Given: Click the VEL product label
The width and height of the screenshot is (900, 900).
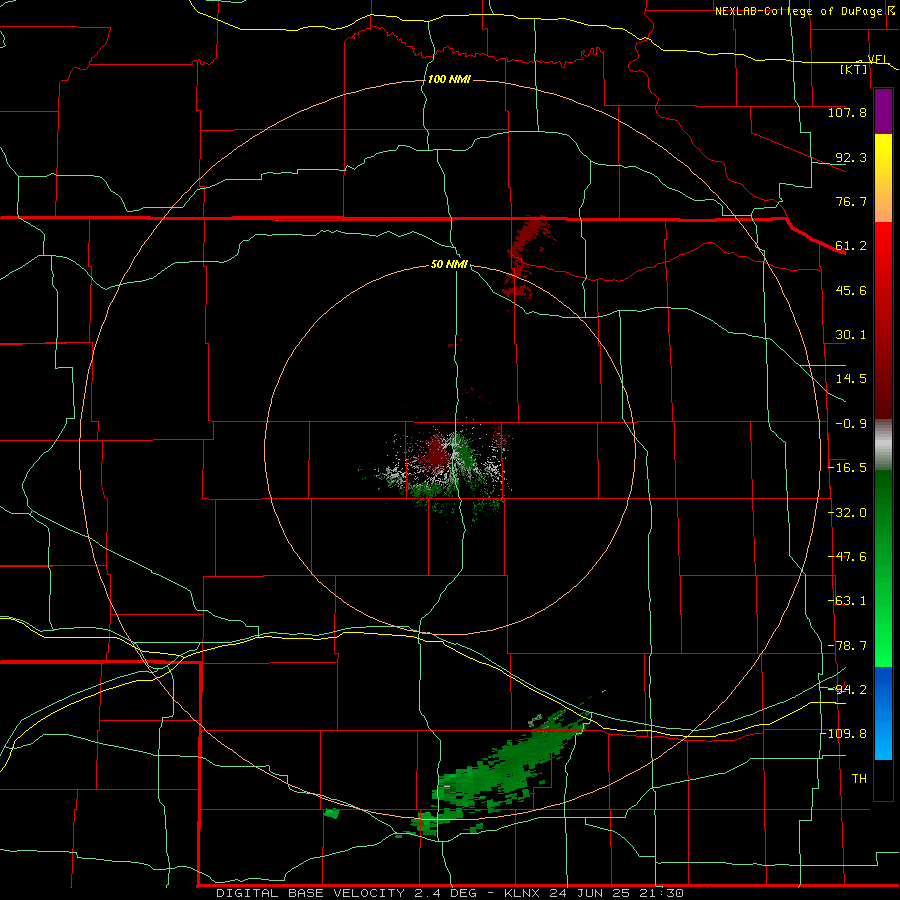Looking at the screenshot, I should coord(878,59).
